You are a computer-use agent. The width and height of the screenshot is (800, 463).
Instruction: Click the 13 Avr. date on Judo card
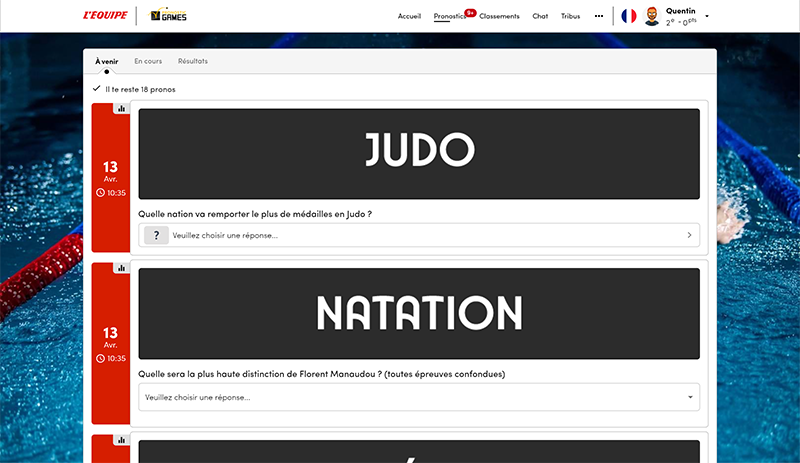click(x=110, y=172)
